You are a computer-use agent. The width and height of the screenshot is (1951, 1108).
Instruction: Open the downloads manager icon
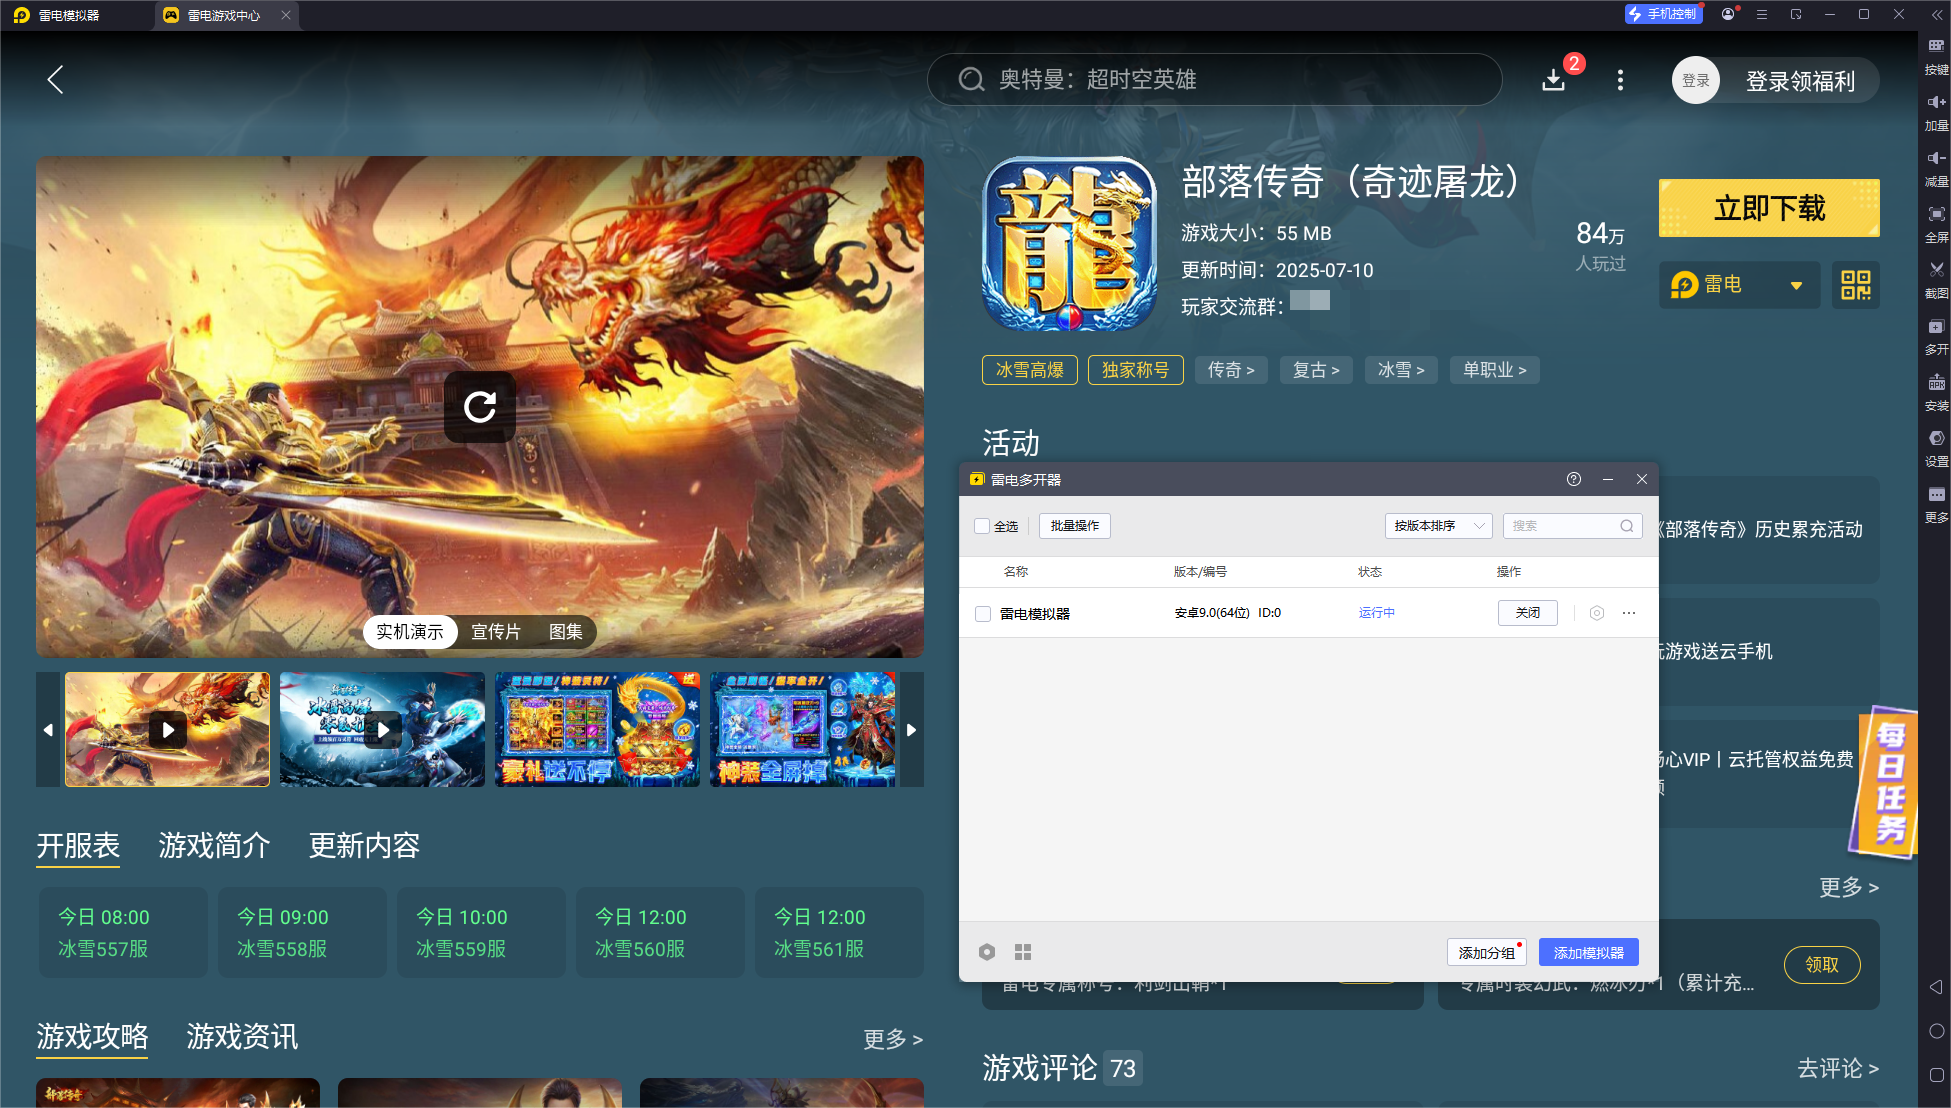click(1553, 80)
